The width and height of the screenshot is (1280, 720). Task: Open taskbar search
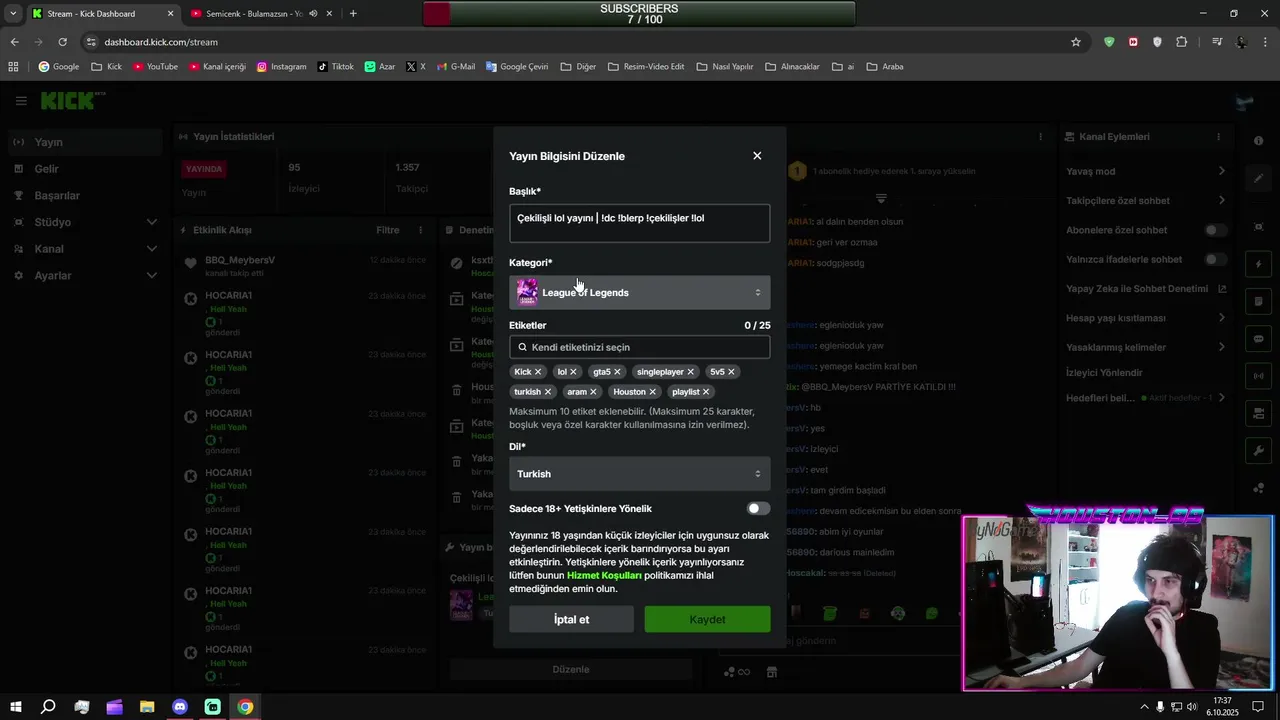click(x=48, y=707)
